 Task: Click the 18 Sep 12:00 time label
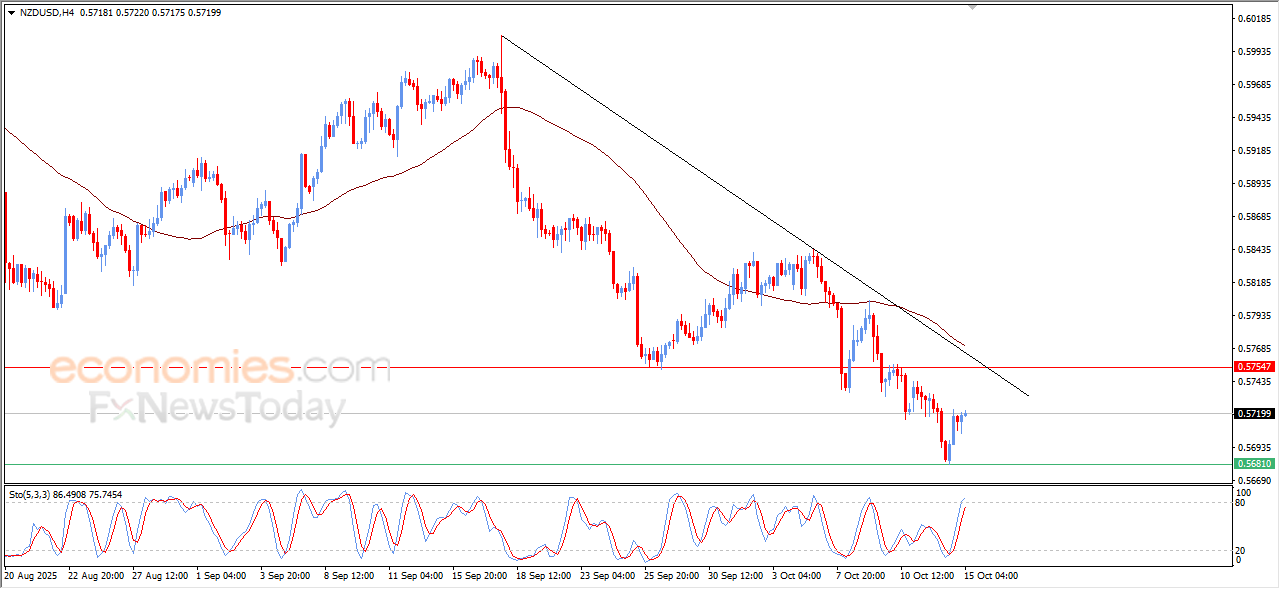[544, 576]
